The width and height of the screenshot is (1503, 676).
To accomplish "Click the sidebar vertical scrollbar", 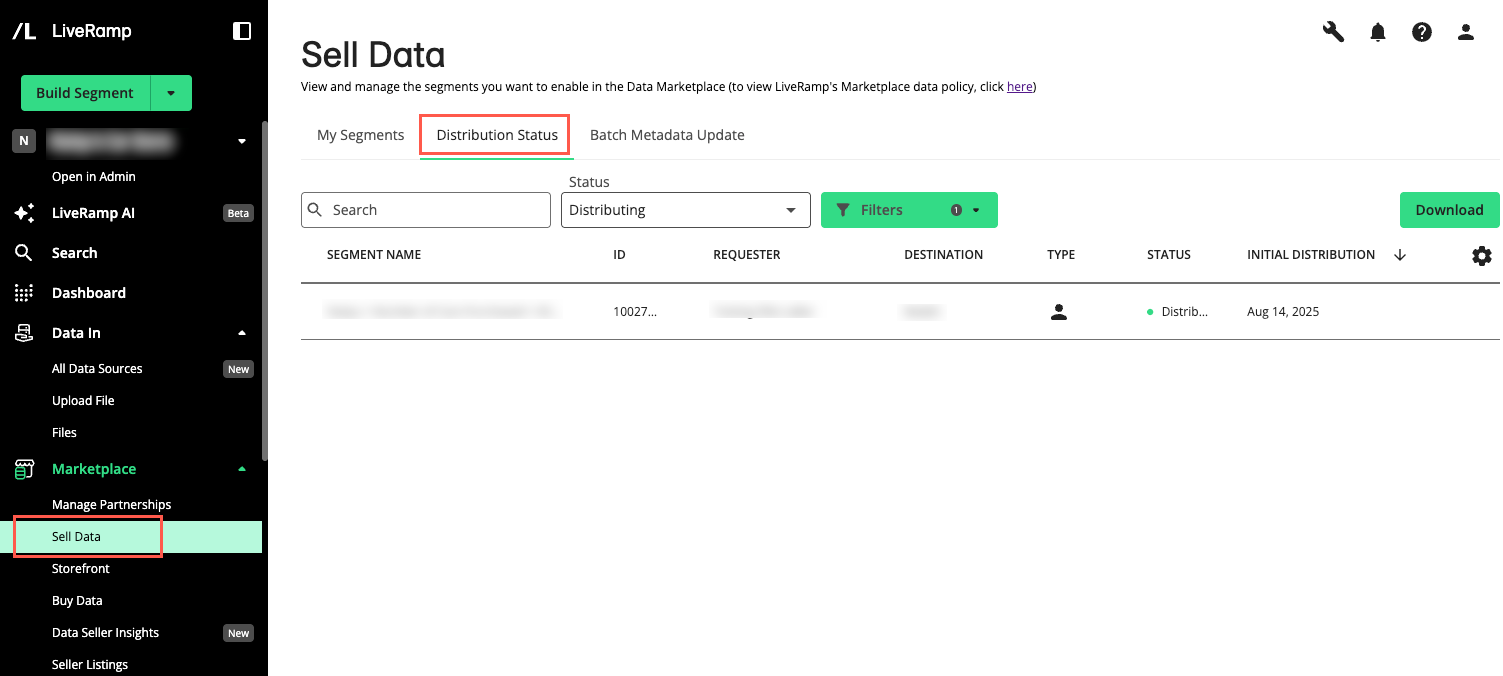I will click(264, 290).
